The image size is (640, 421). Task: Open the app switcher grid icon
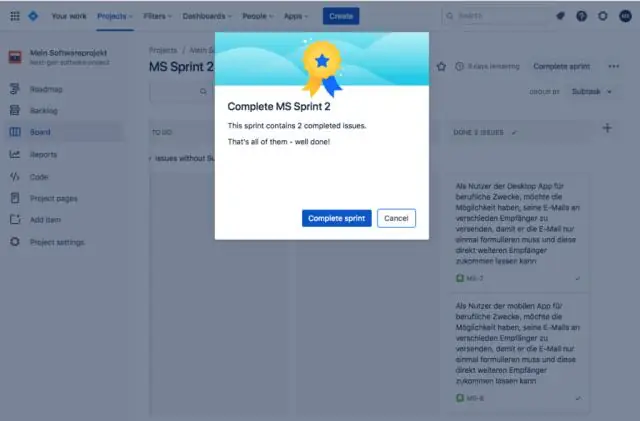pyautogui.click(x=15, y=16)
